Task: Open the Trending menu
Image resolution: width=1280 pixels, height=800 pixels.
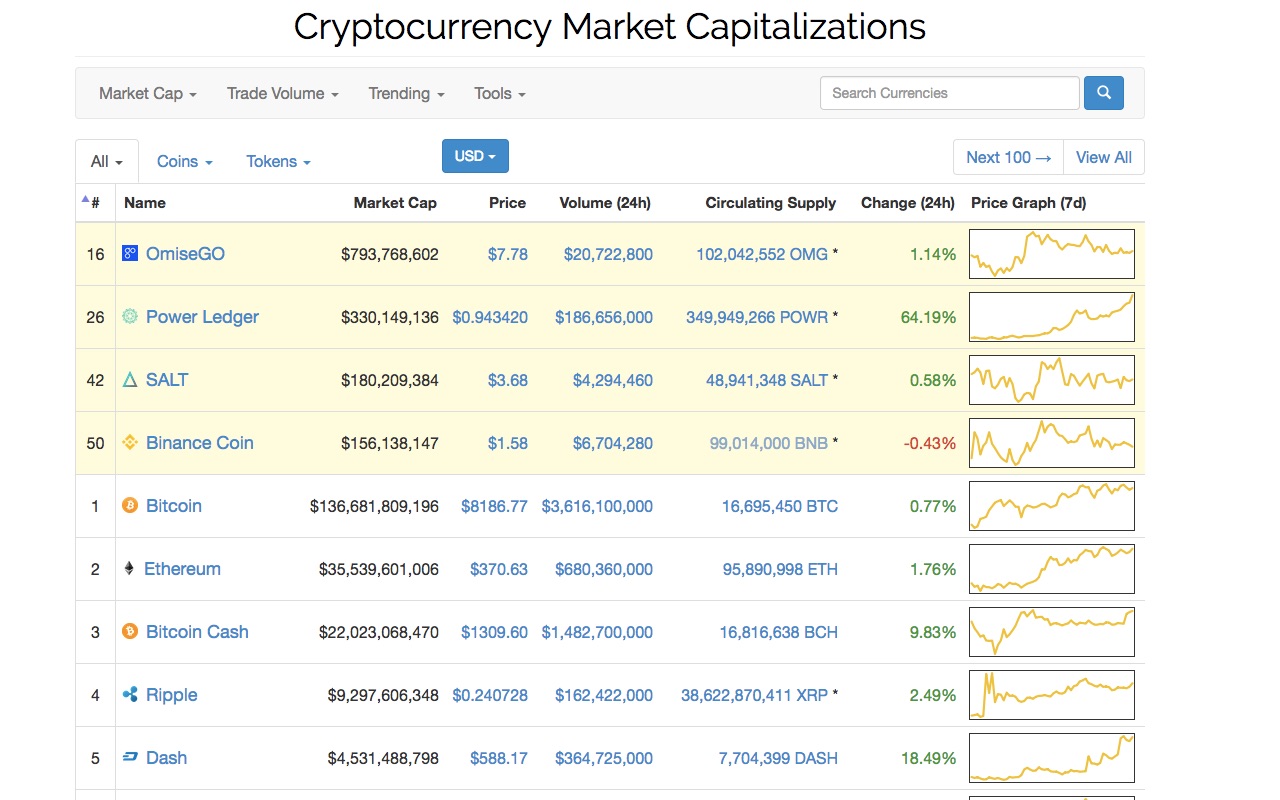Action: pos(405,93)
